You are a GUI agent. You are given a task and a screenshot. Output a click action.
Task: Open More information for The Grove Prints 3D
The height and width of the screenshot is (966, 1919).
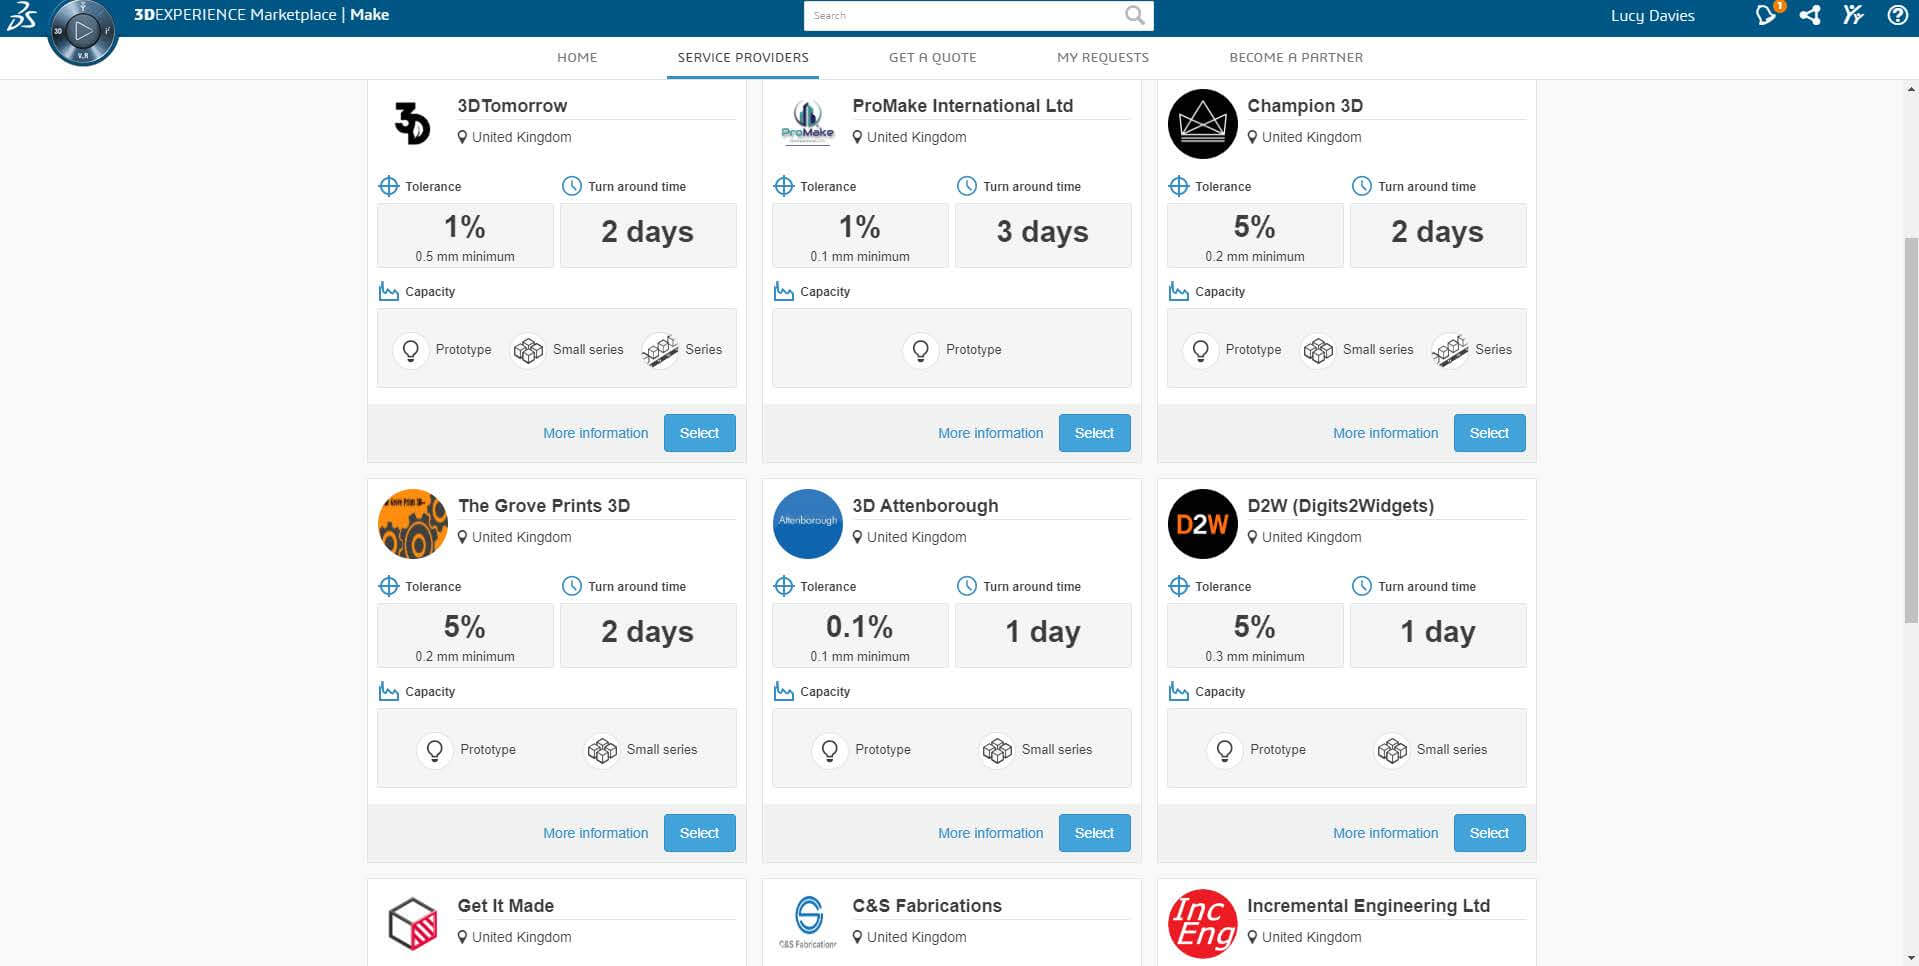point(596,833)
